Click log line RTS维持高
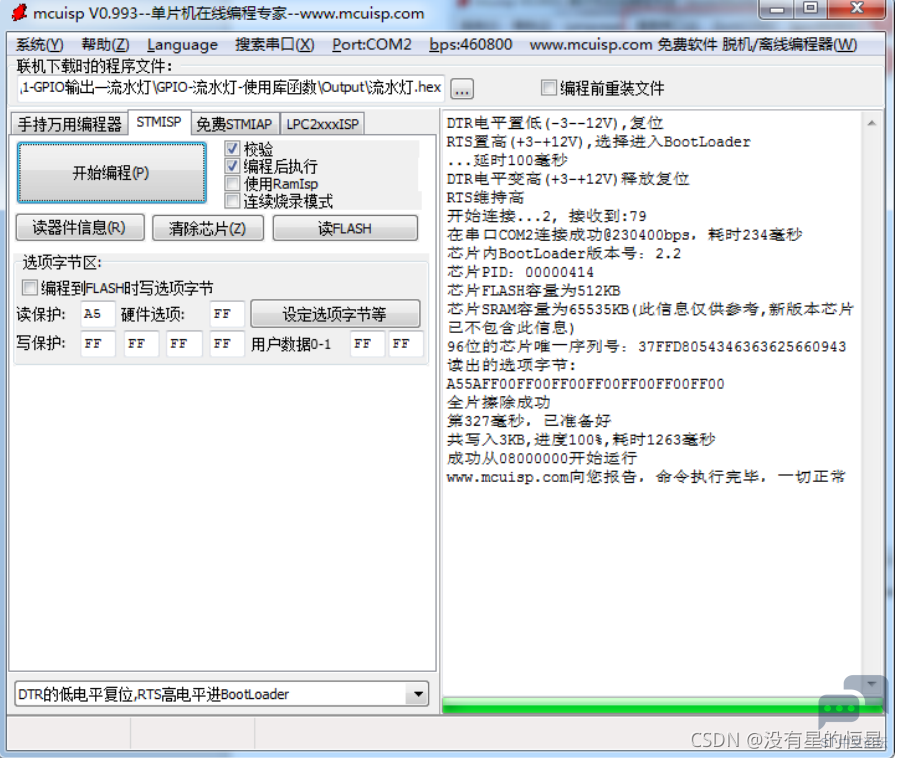 [x=485, y=197]
